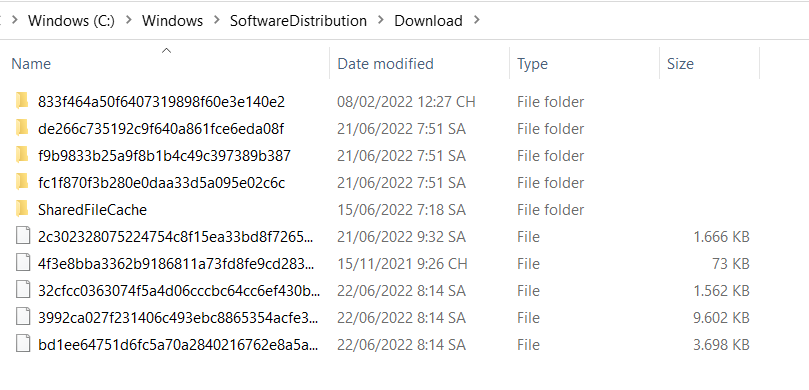Toggle sort direction arrow above Name column
Screen dimensions: 809x390
pos(166,51)
